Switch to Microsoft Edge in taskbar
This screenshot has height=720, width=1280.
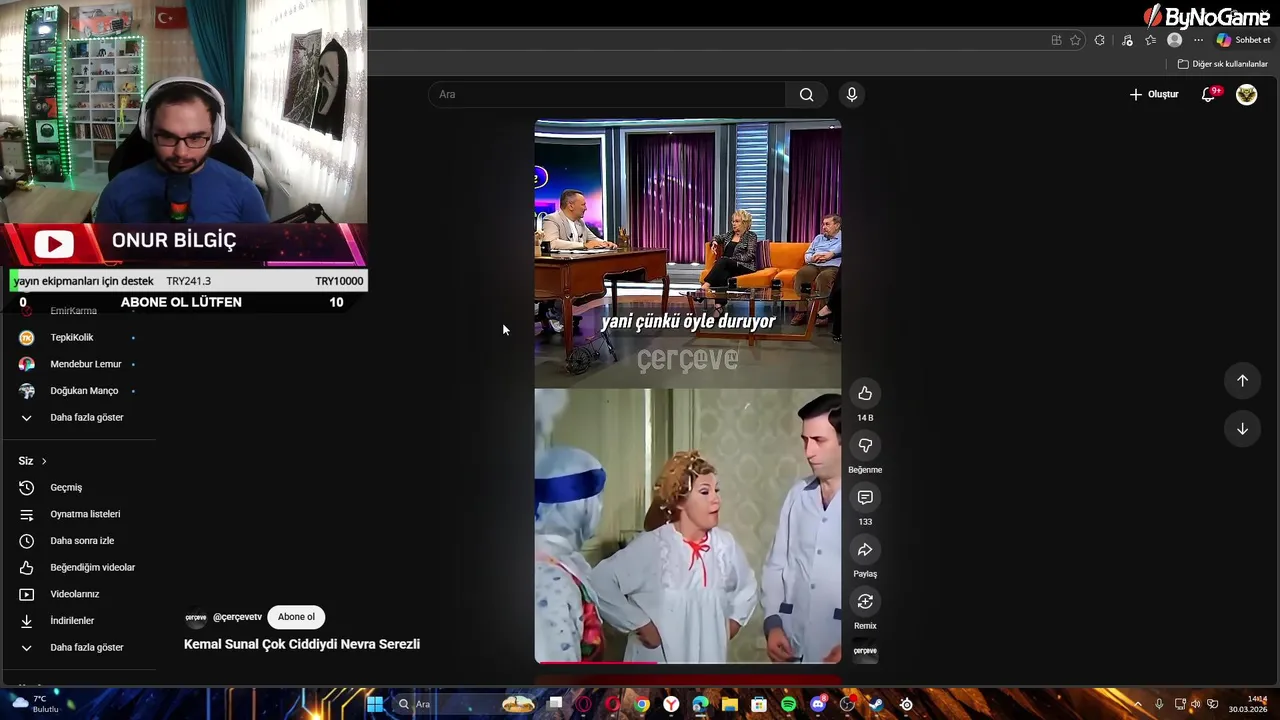(x=700, y=704)
